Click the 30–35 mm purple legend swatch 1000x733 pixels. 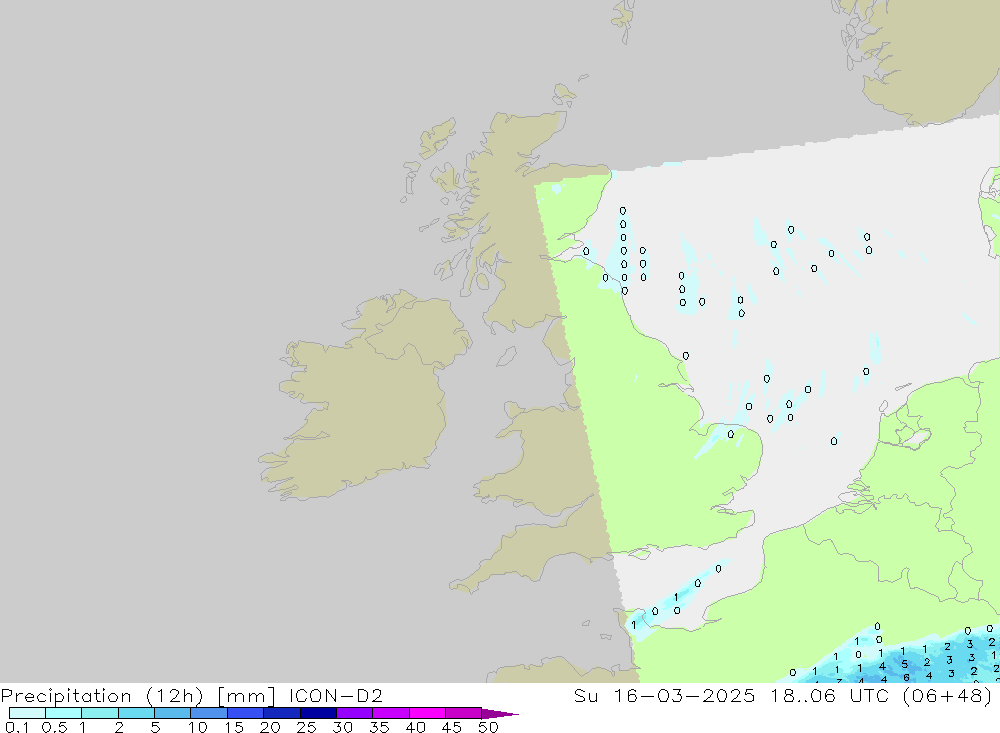354,713
